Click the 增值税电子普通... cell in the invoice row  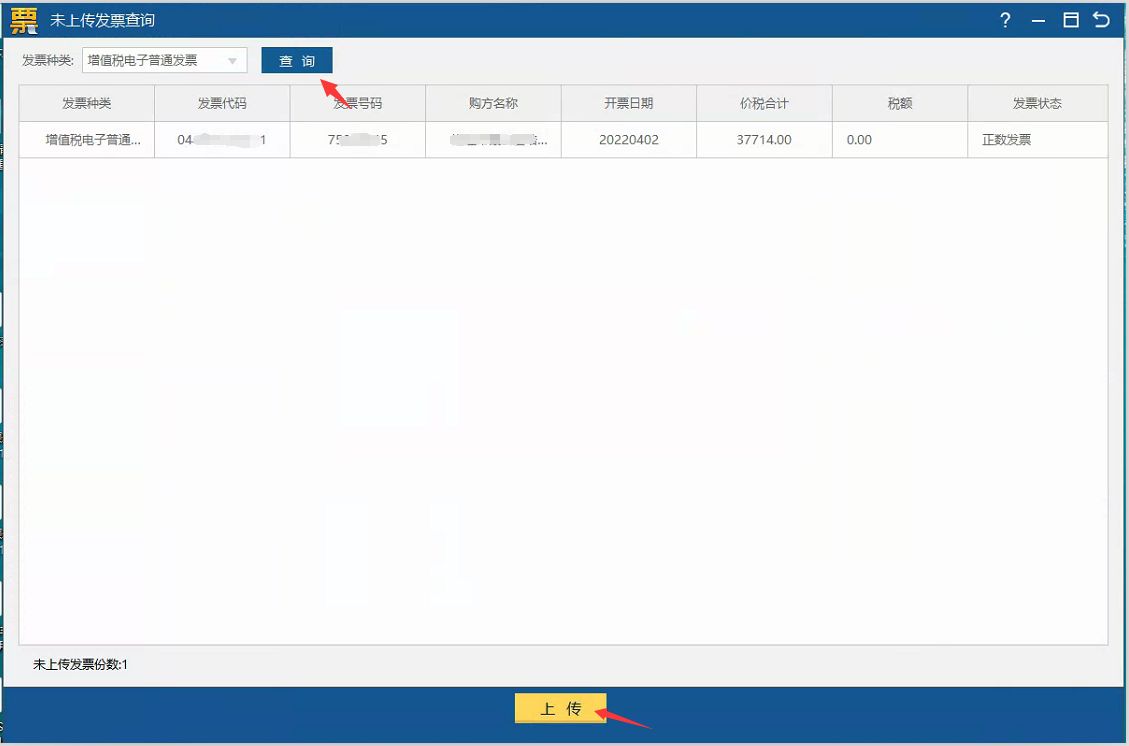click(x=93, y=140)
